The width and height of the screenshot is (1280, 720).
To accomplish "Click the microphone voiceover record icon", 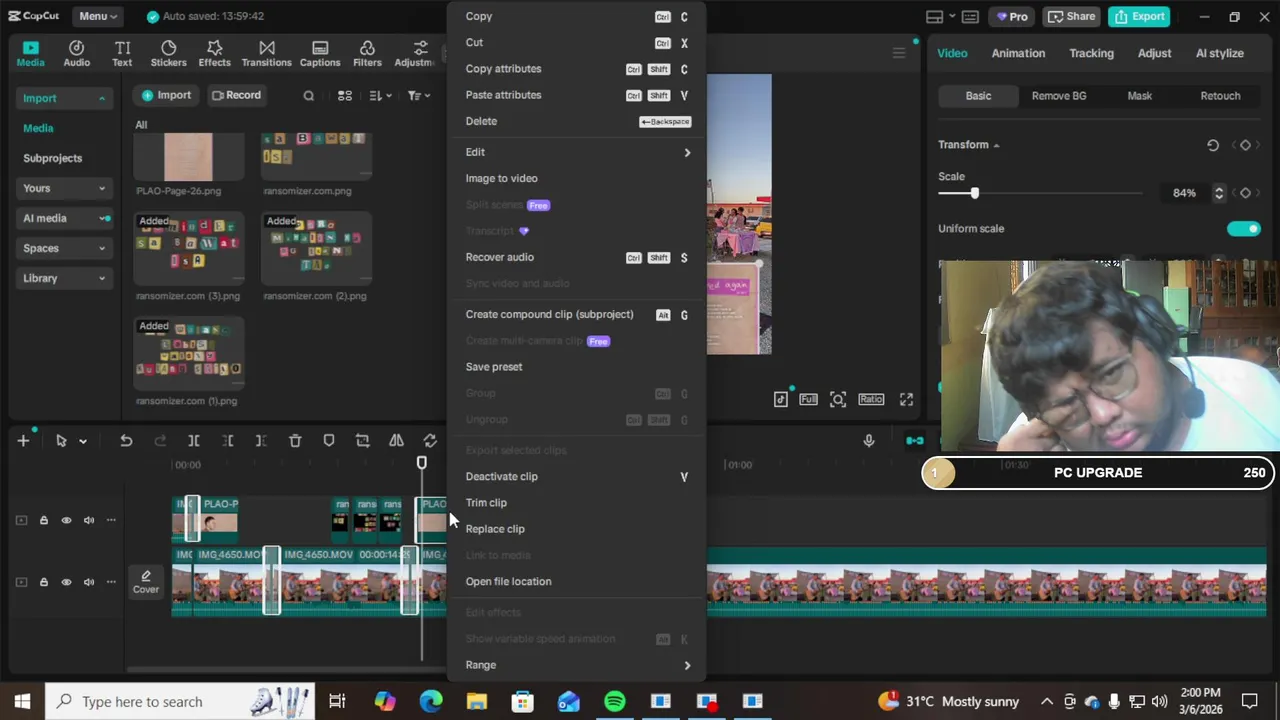I will point(869,441).
